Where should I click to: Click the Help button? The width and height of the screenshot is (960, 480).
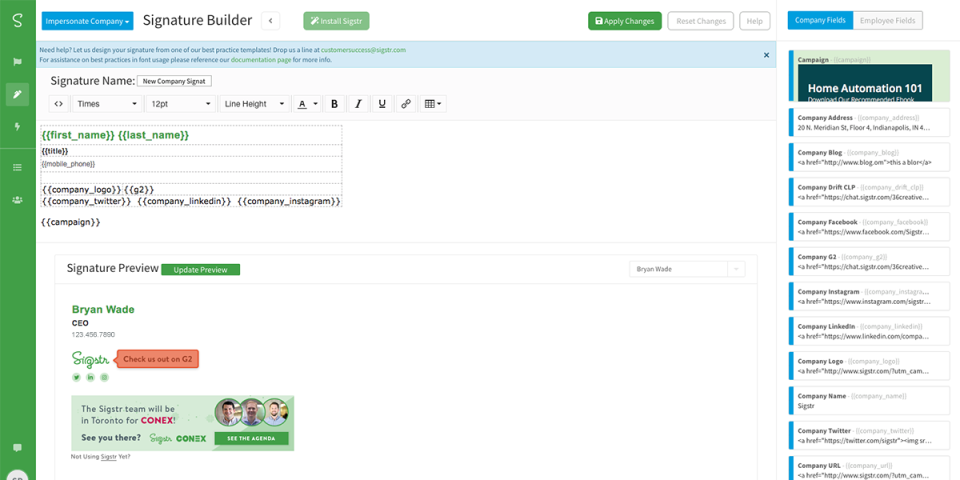[x=755, y=21]
